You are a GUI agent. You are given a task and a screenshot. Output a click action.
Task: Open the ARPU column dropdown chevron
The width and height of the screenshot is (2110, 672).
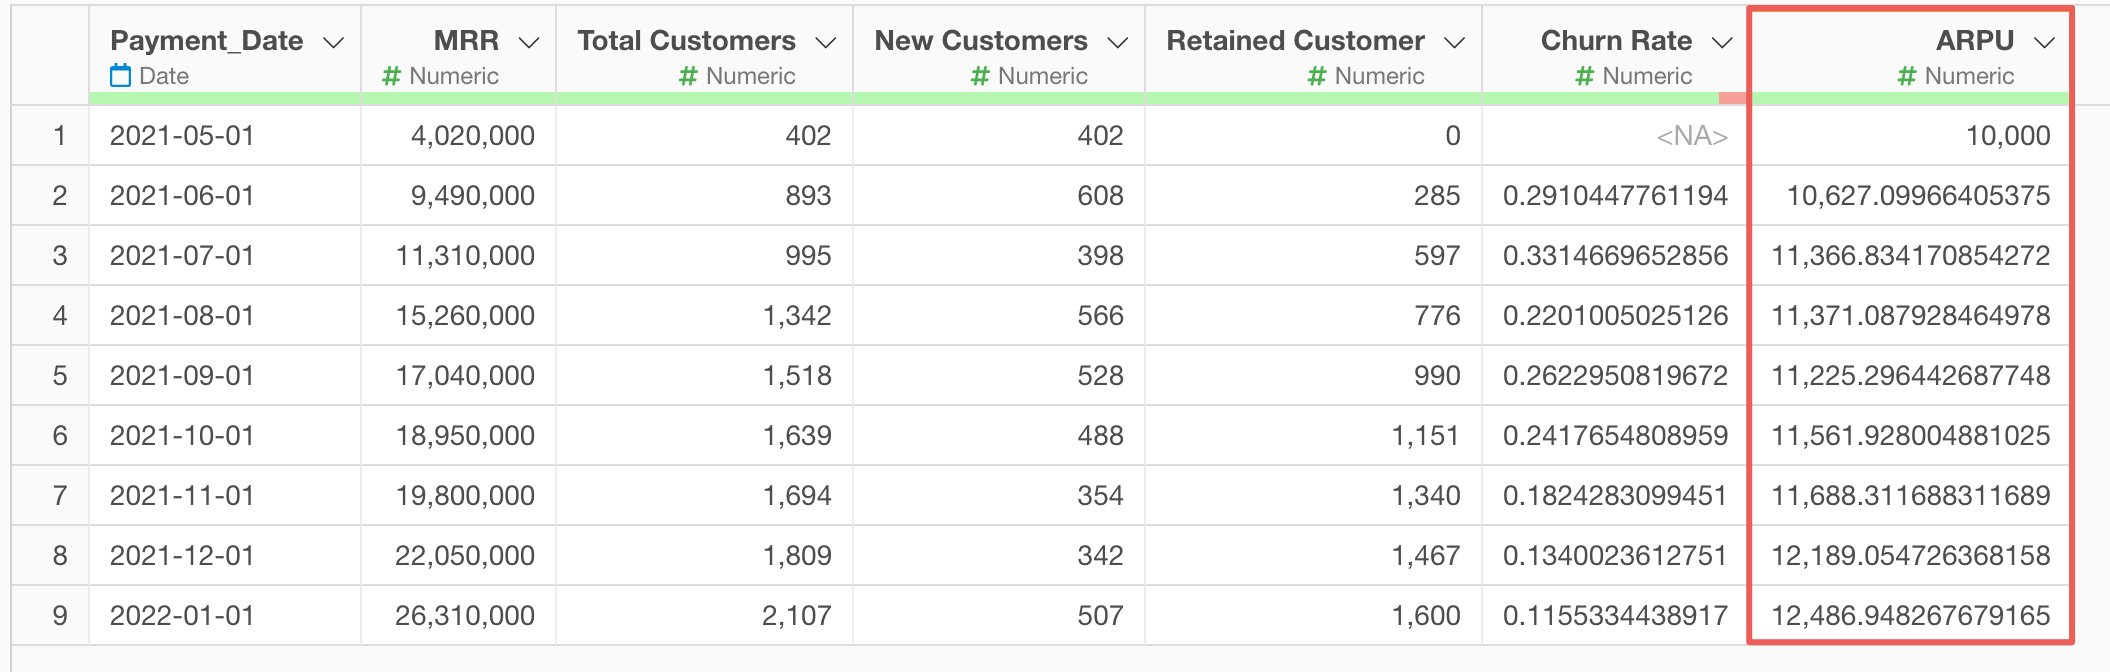[x=2045, y=42]
